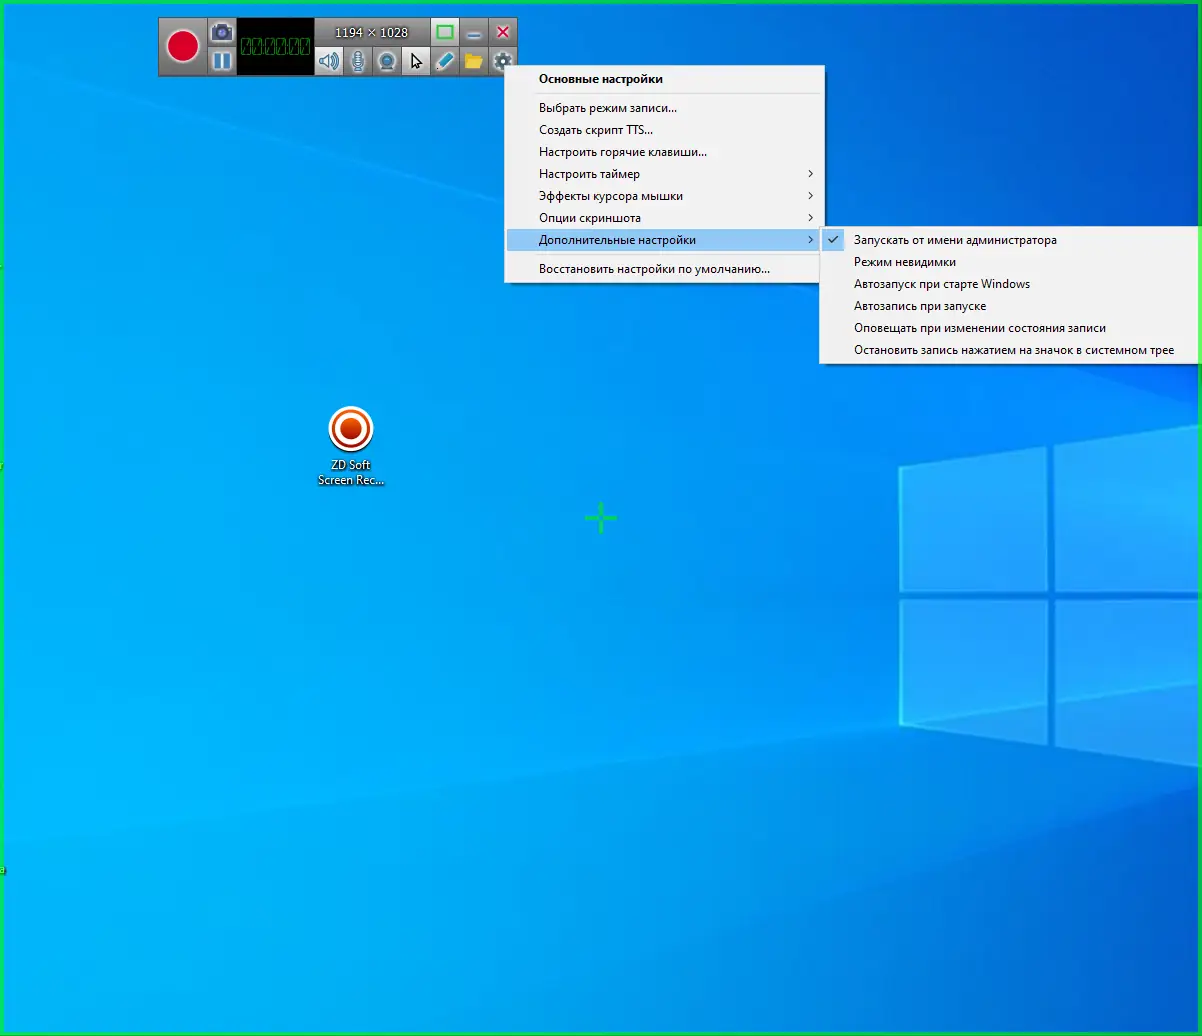This screenshot has width=1202, height=1036.
Task: Toggle microphone recording icon
Action: (x=357, y=61)
